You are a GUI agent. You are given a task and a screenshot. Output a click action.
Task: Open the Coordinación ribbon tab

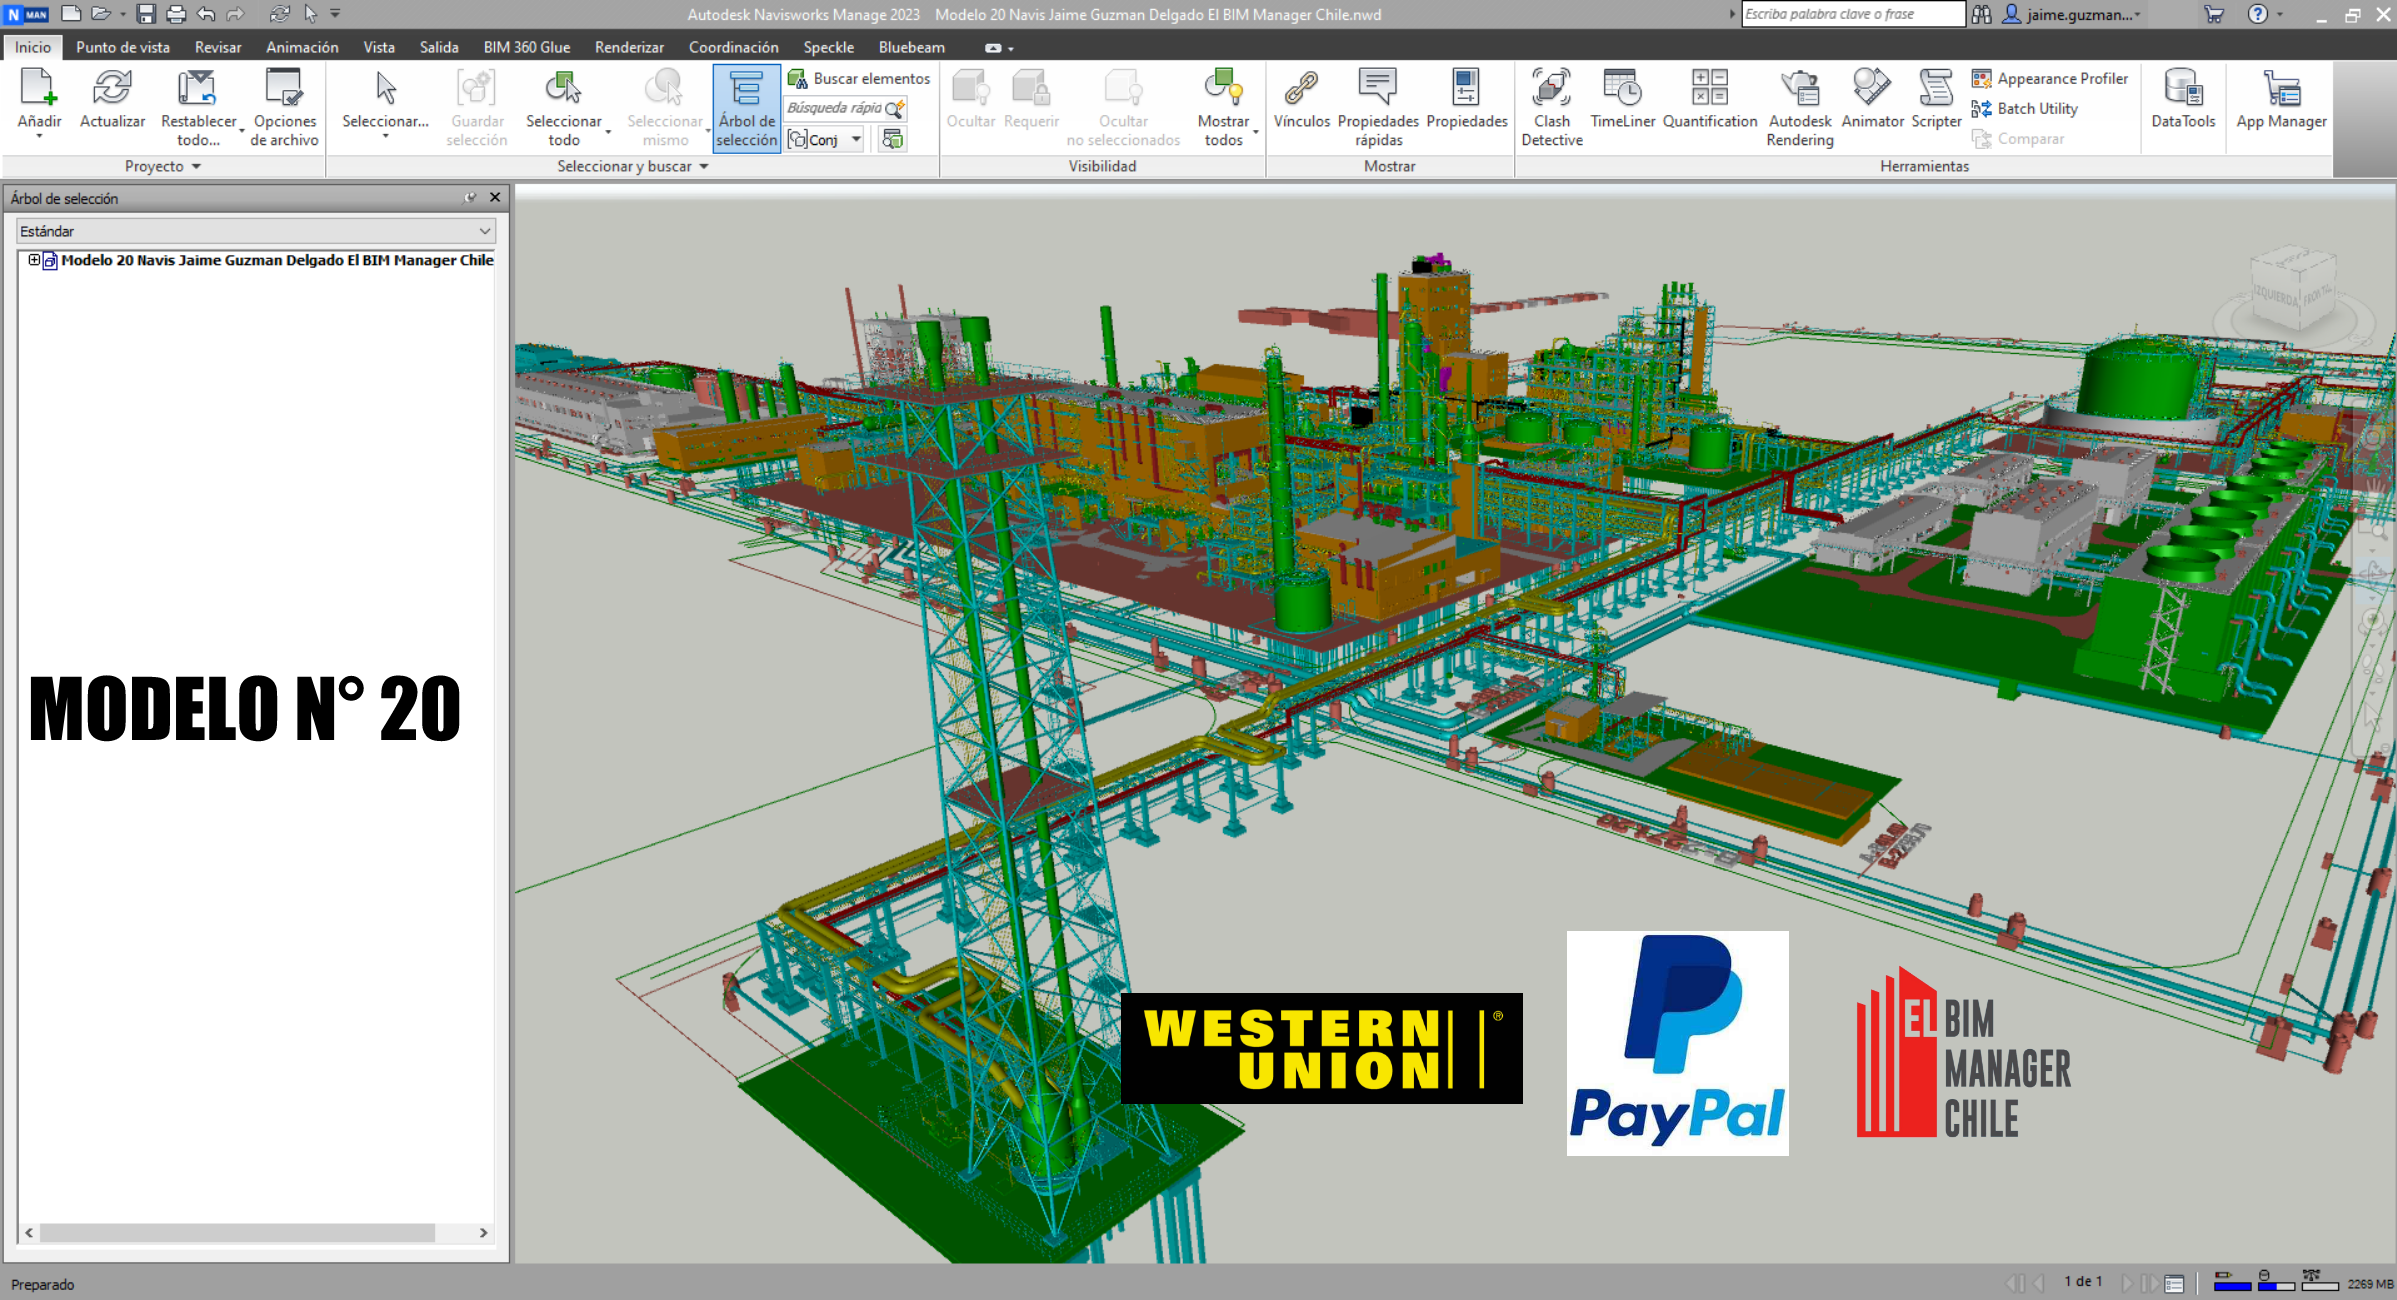pyautogui.click(x=733, y=47)
